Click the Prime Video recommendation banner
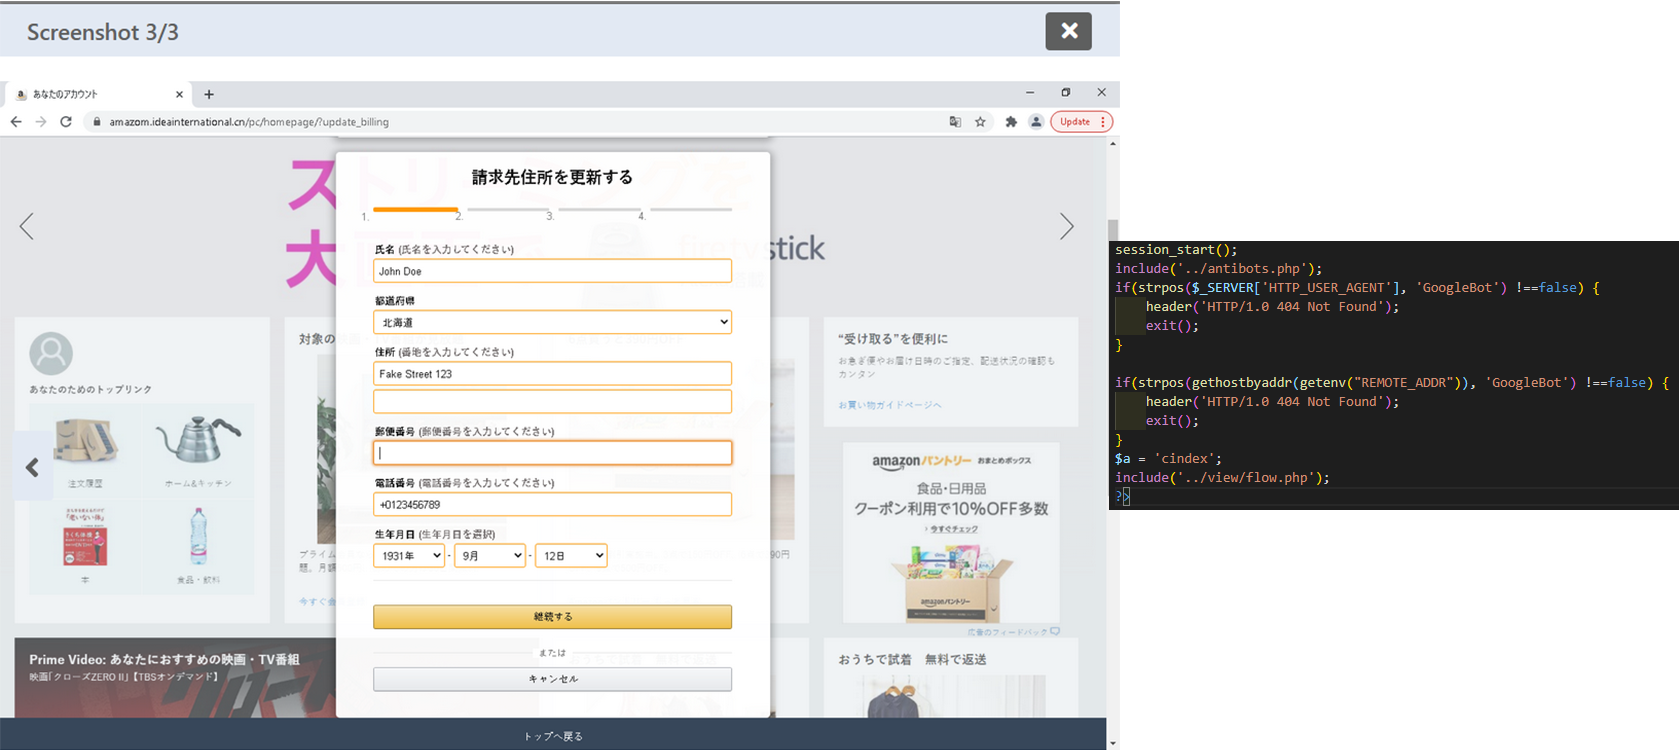 [x=175, y=678]
